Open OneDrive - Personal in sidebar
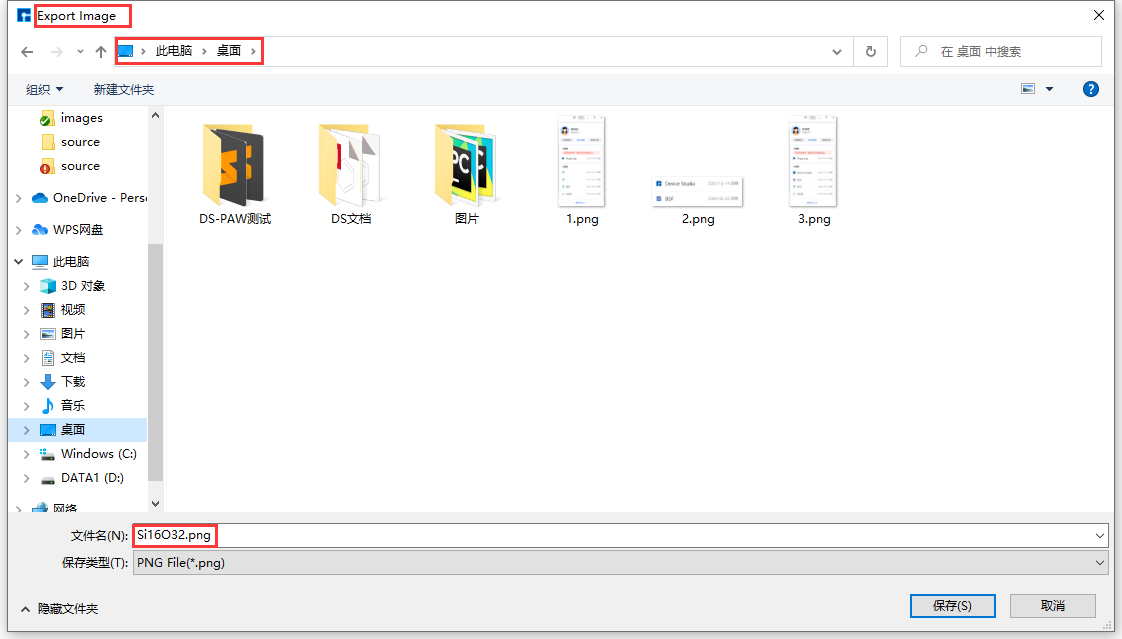Viewport: 1122px width, 639px height. [x=90, y=197]
